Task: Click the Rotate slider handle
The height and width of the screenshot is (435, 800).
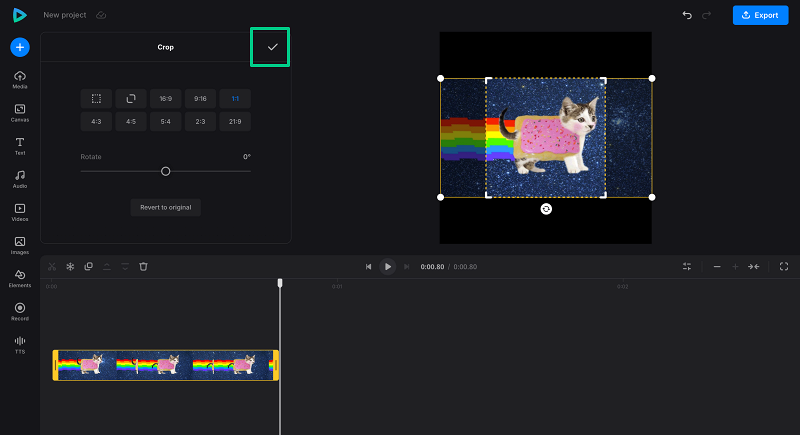Action: 166,171
